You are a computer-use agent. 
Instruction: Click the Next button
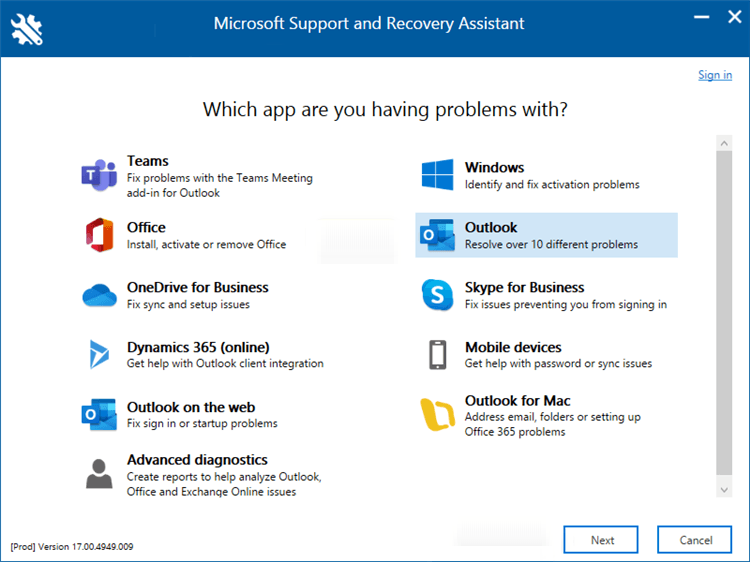tap(601, 540)
